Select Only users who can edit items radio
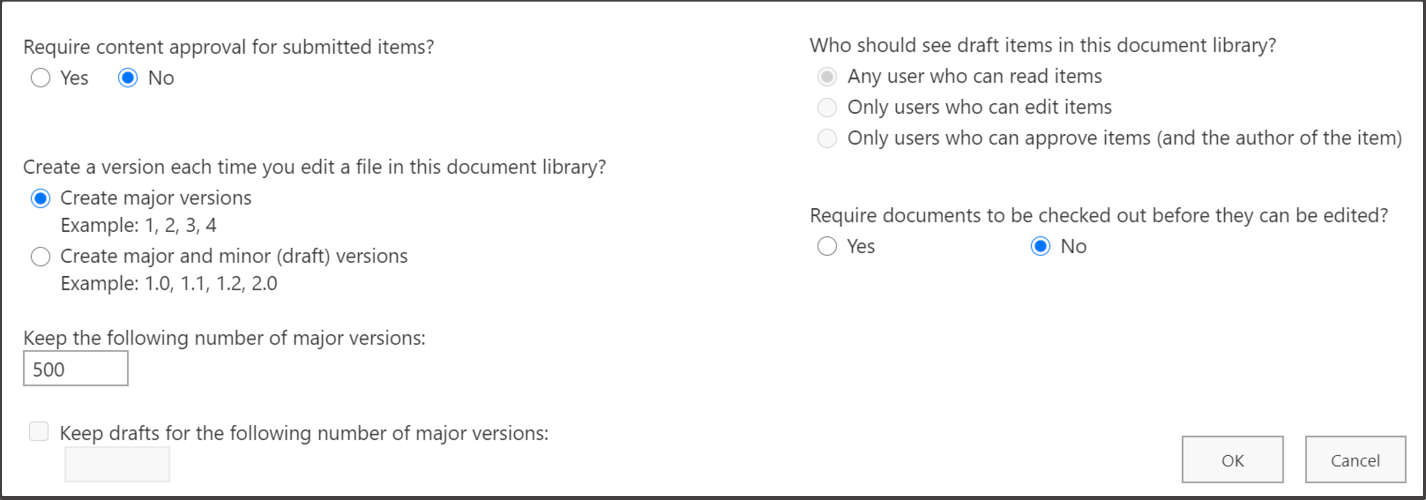The image size is (1426, 500). (827, 107)
